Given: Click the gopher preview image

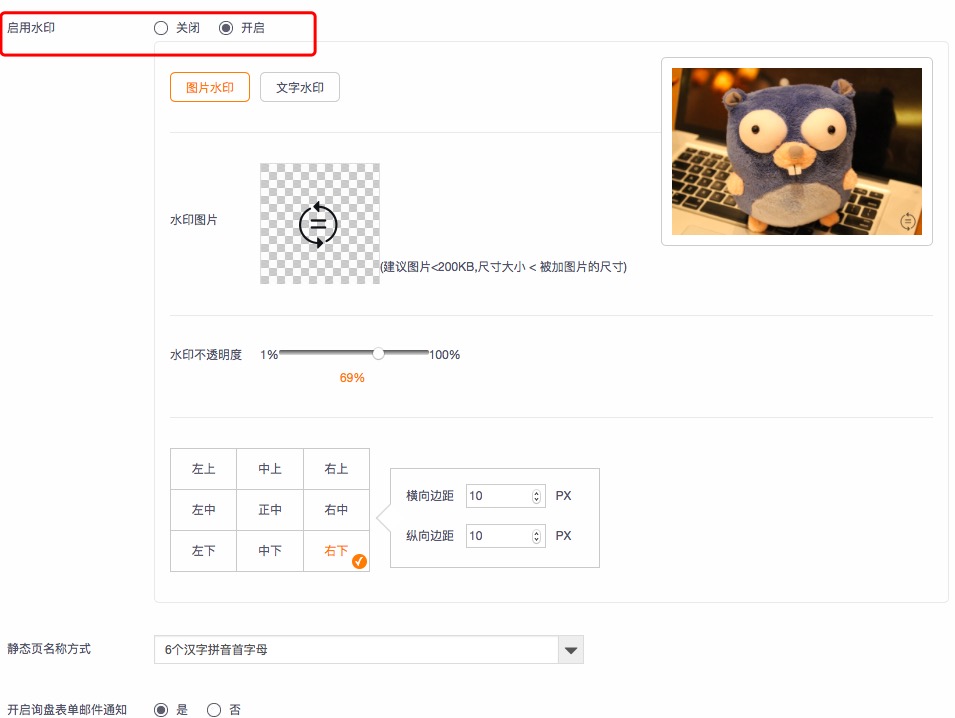Looking at the screenshot, I should [797, 151].
